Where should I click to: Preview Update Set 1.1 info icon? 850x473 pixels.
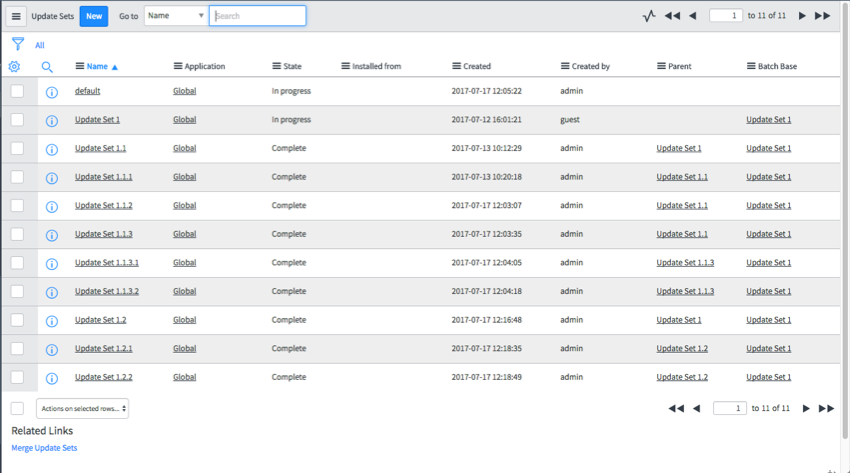51,150
